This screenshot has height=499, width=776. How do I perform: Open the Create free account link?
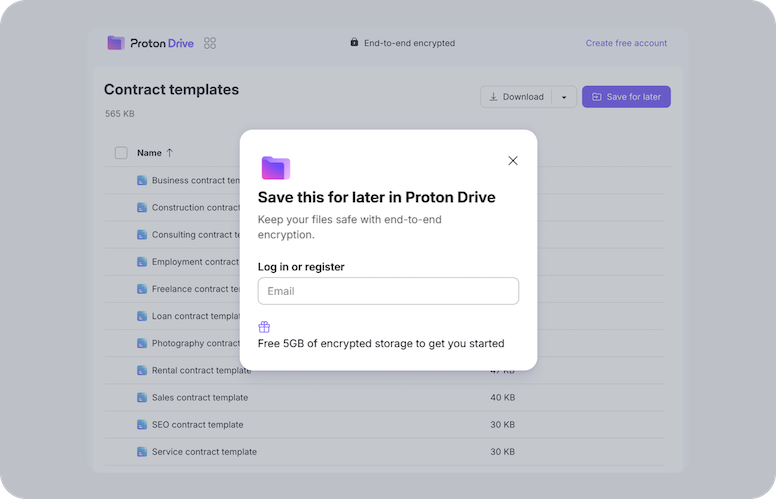tap(626, 43)
